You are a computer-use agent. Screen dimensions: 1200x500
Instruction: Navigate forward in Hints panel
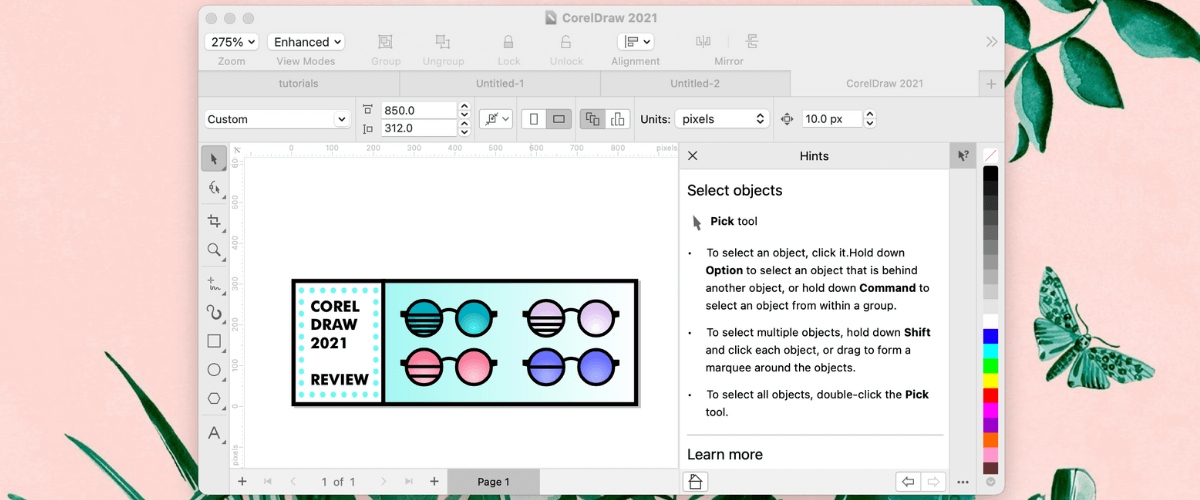pyautogui.click(x=933, y=482)
